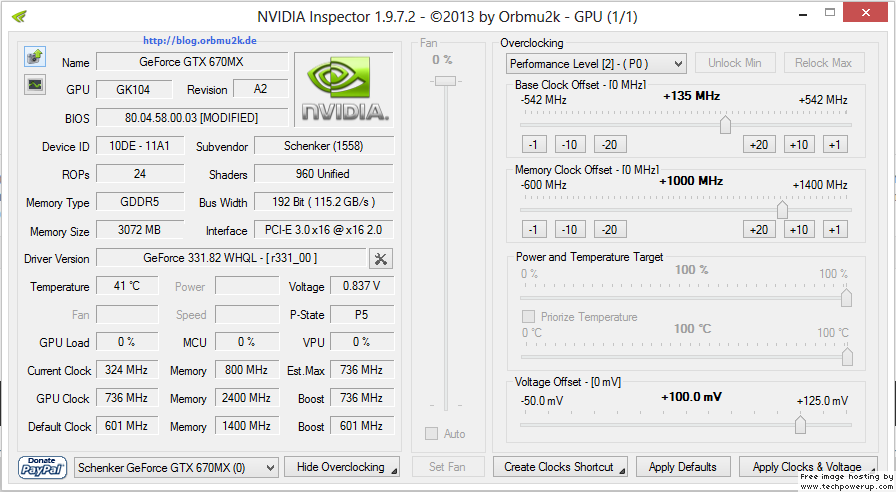896x492 pixels.
Task: Click the Subvendor Schenker (1558) value
Action: point(324,146)
